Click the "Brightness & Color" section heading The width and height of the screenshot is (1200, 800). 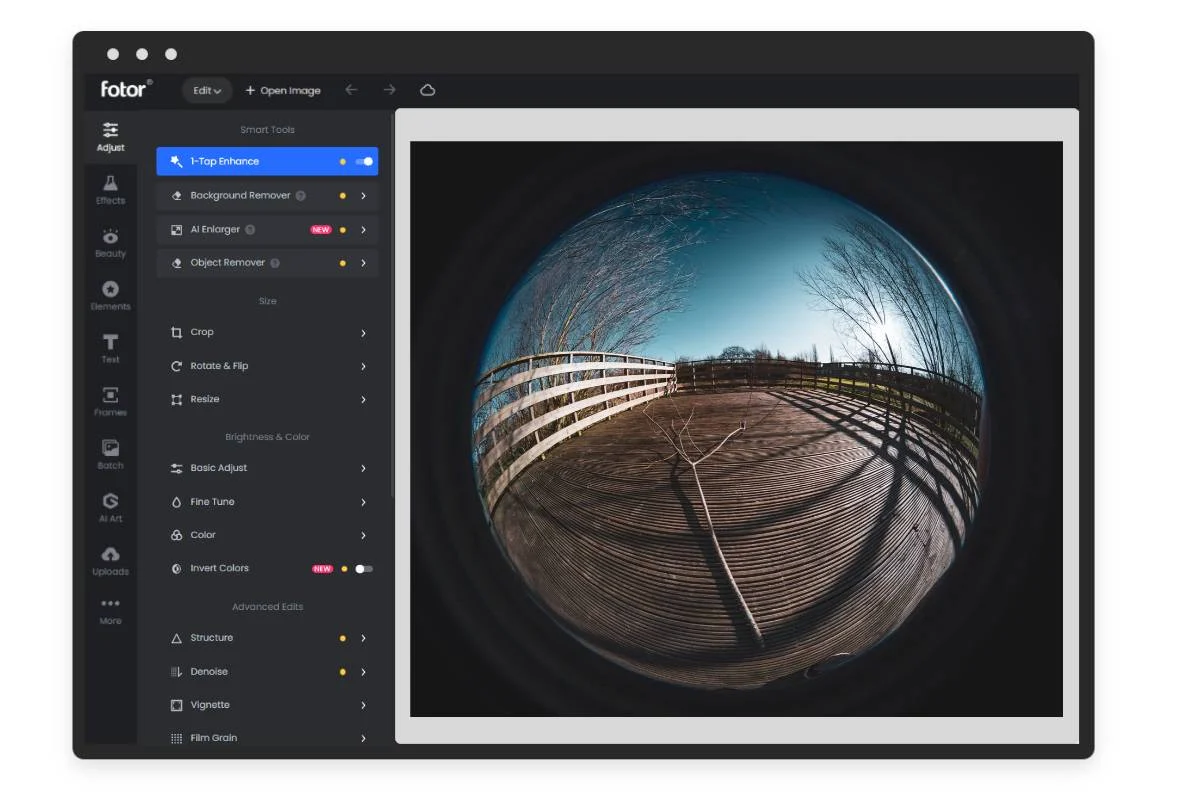pos(267,437)
